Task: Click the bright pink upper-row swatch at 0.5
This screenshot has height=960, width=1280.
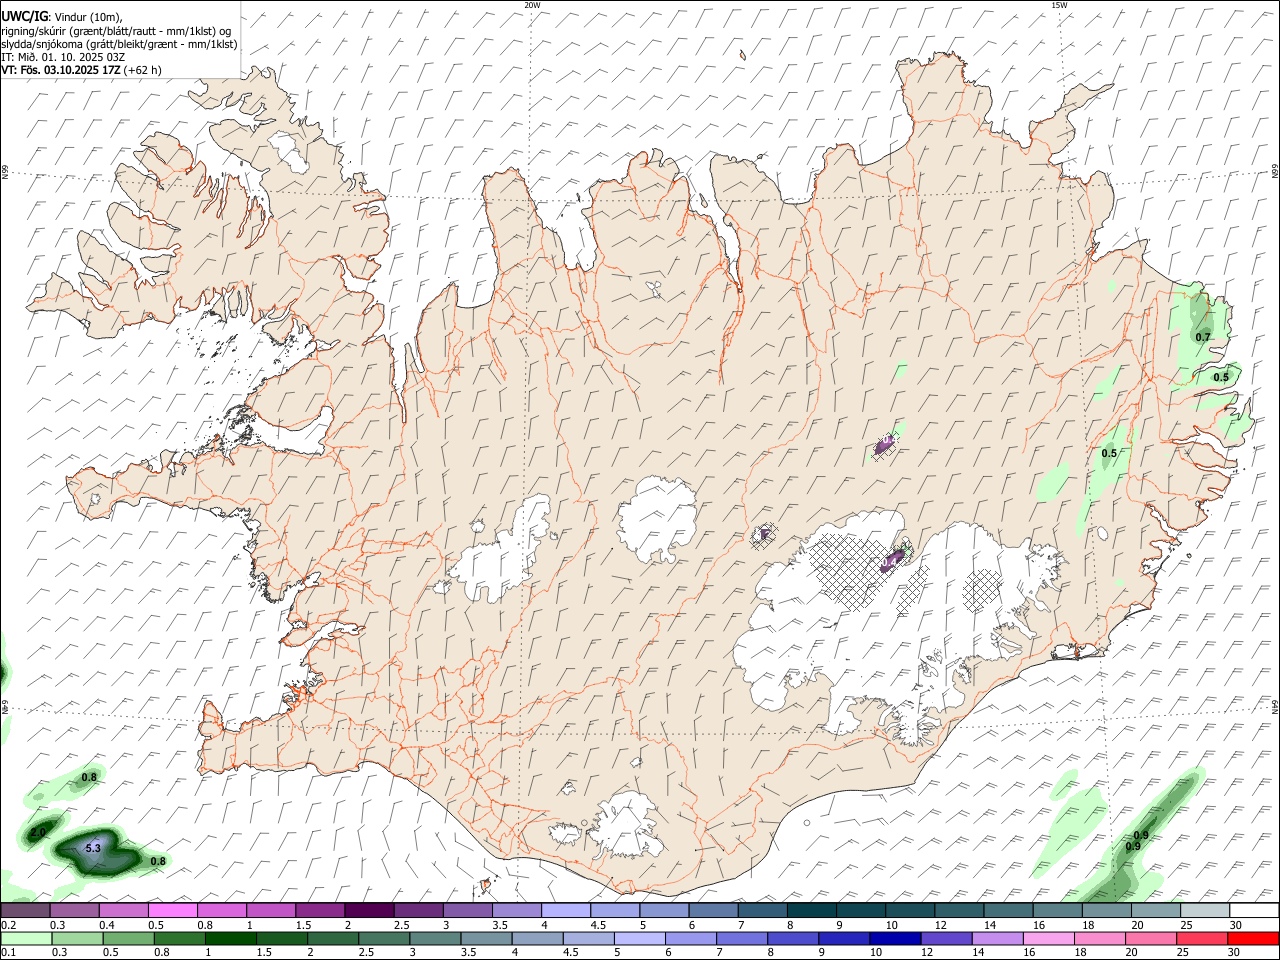Action: click(172, 910)
